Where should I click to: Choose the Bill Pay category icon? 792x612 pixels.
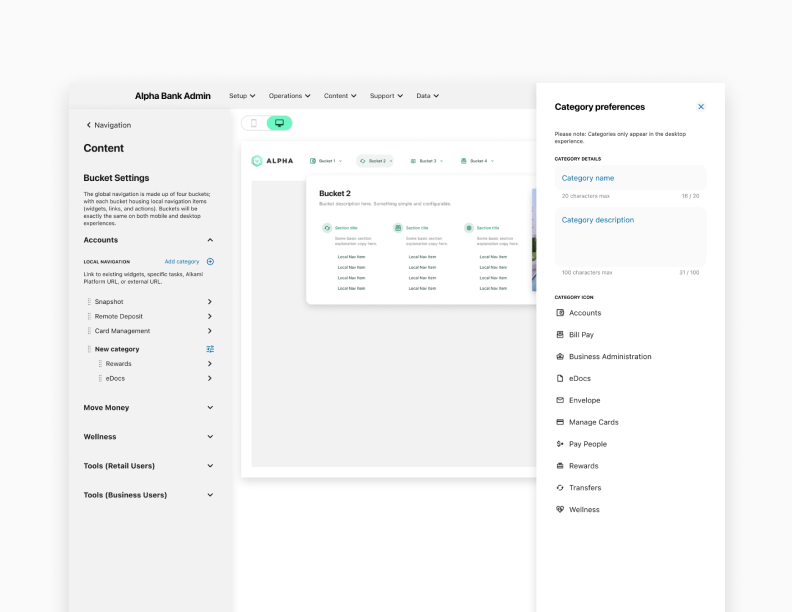(x=580, y=335)
